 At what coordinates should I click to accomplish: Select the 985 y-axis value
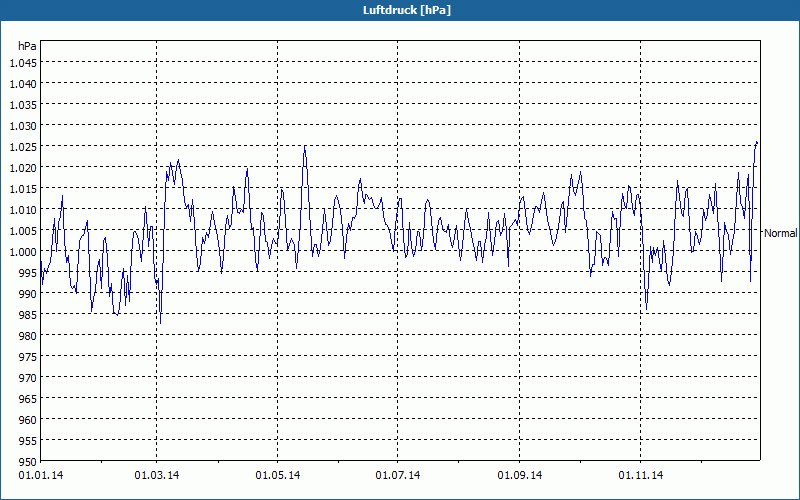click(28, 314)
